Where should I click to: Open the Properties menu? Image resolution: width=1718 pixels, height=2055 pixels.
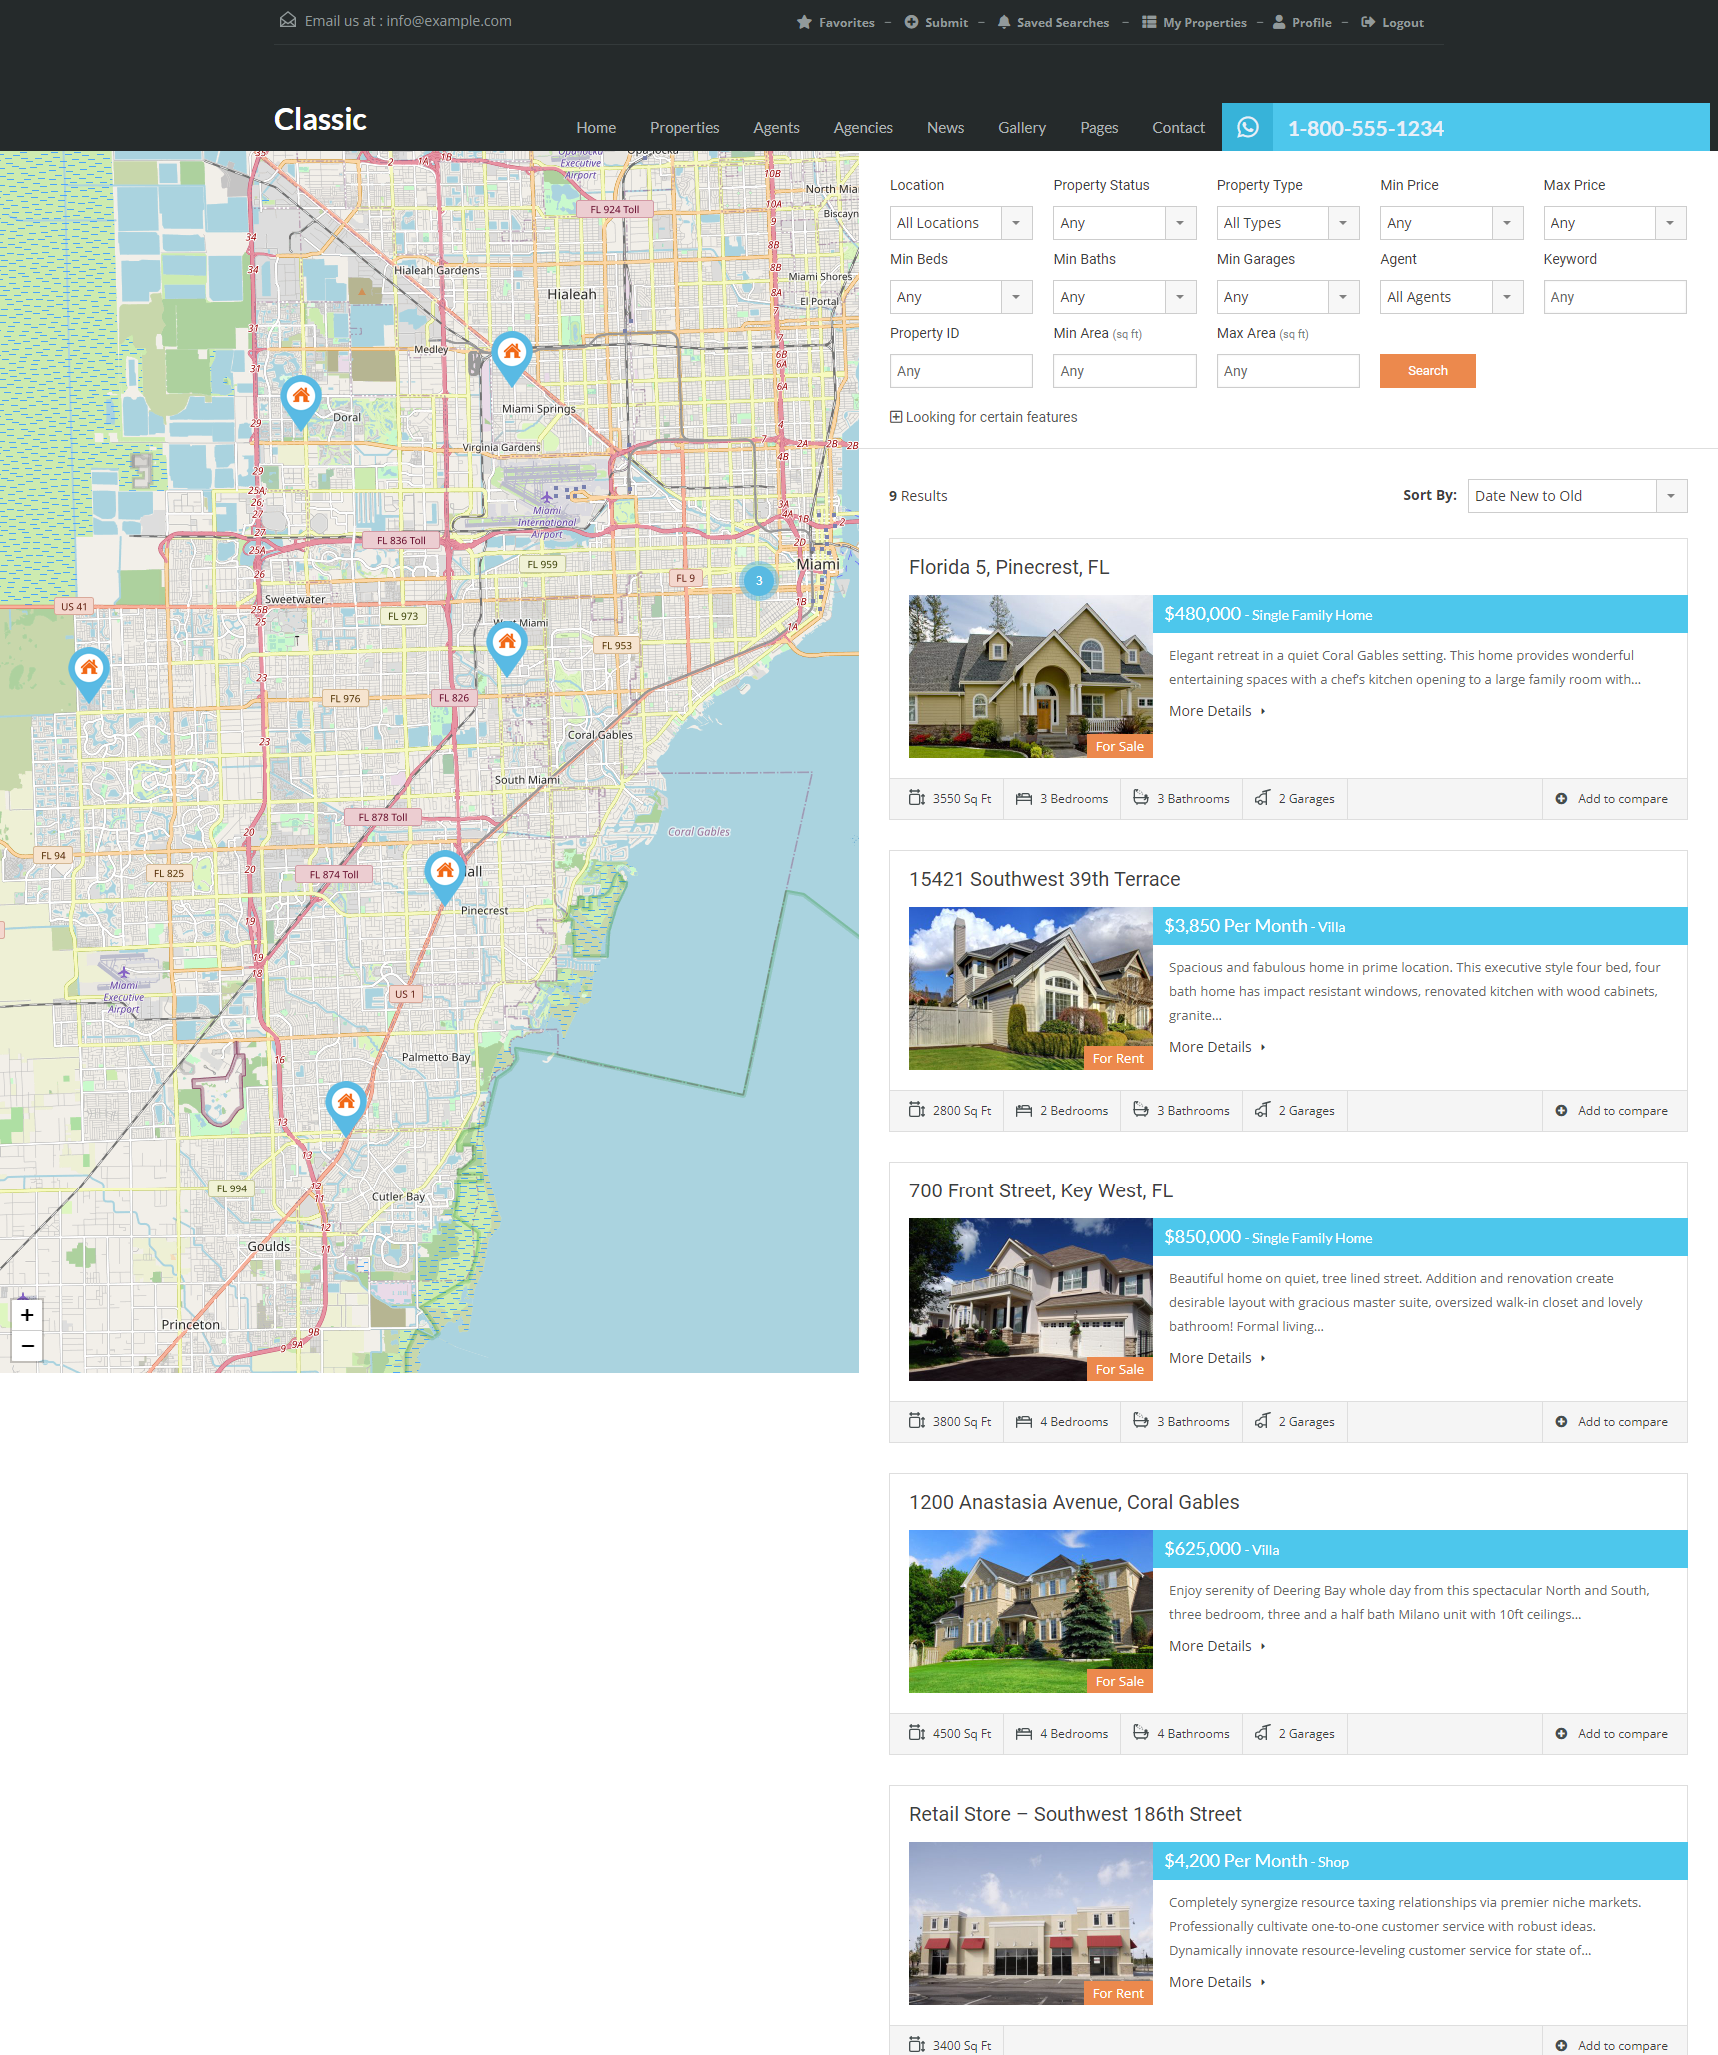pyautogui.click(x=684, y=128)
